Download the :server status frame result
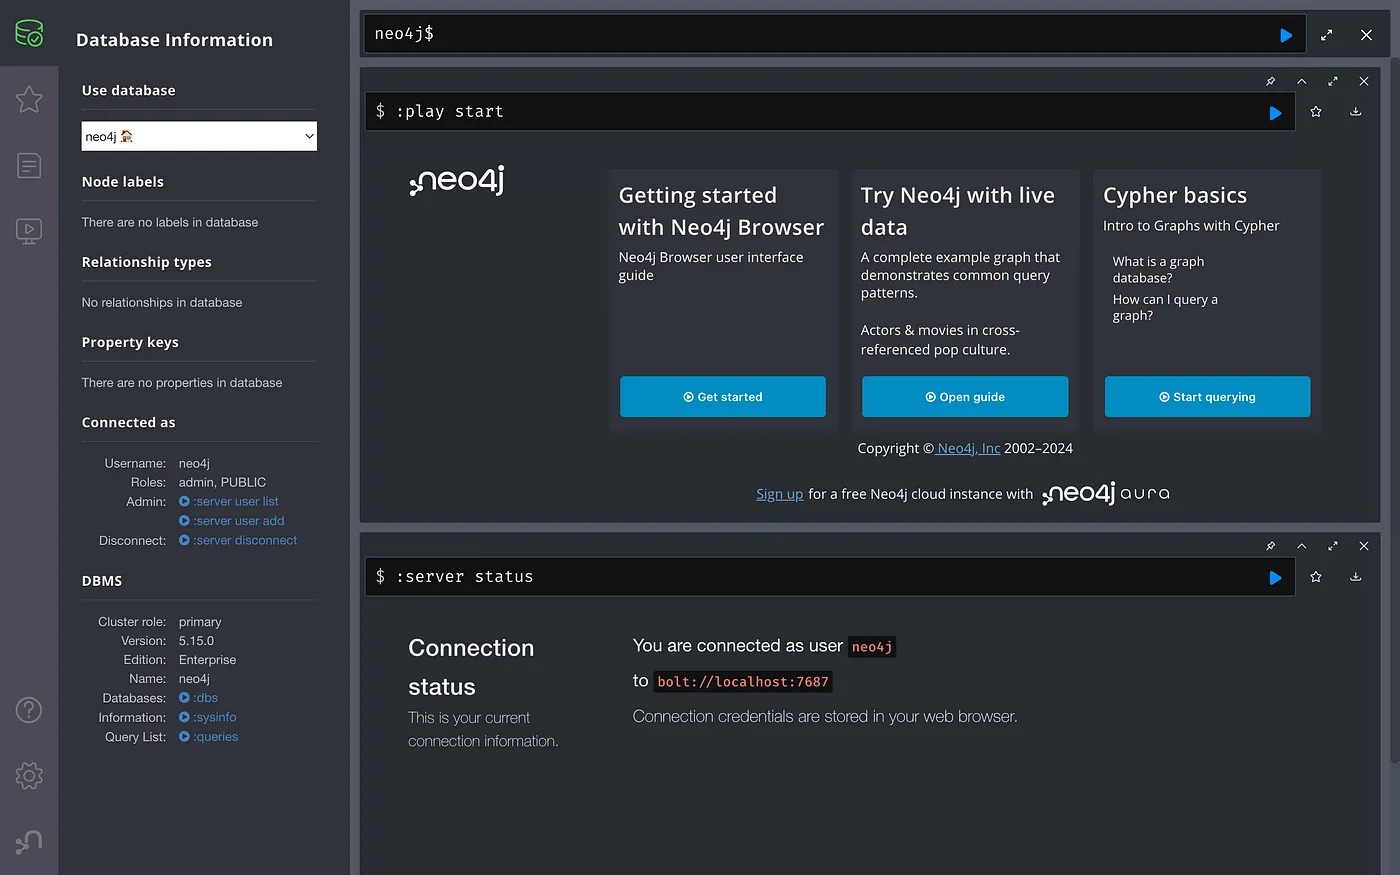Image resolution: width=1400 pixels, height=875 pixels. (x=1356, y=577)
